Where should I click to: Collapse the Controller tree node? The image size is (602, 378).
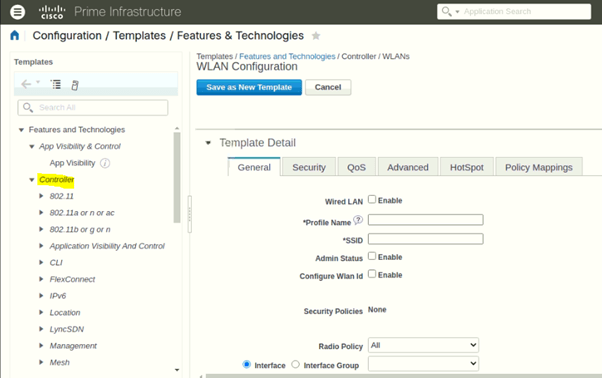tap(32, 180)
